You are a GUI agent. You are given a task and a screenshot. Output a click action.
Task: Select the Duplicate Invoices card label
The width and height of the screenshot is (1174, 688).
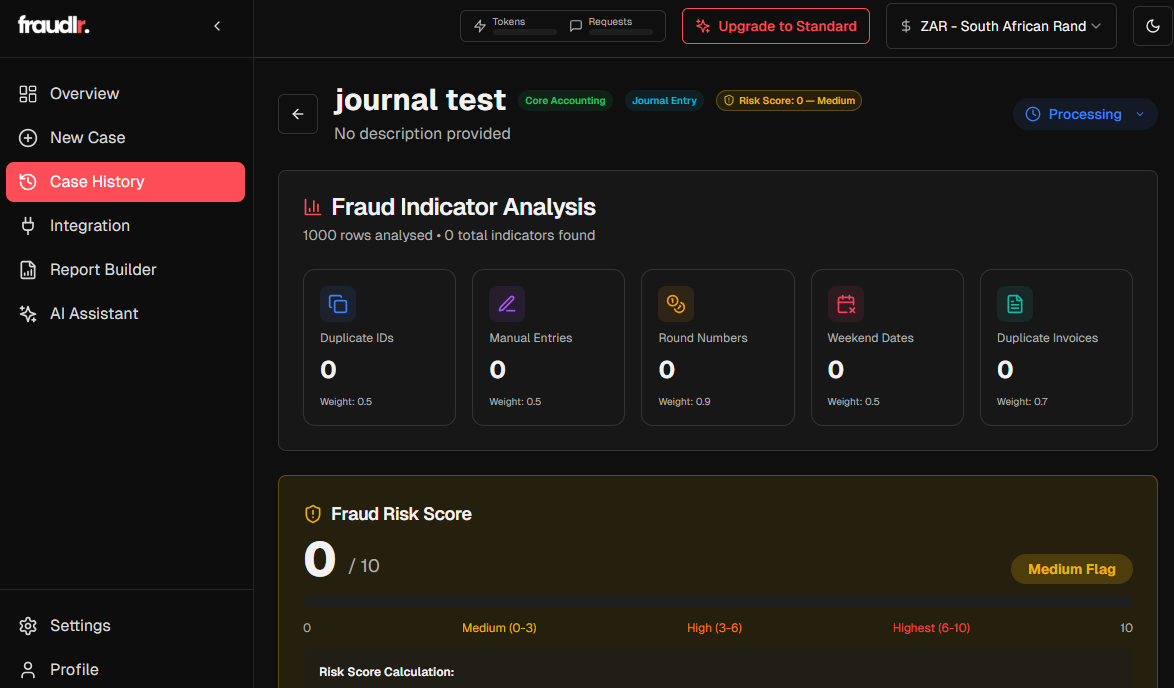tap(1047, 338)
